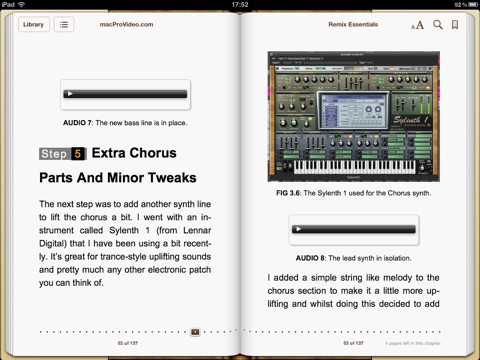Seek within the AUDIO 7 progress bar

coord(125,94)
